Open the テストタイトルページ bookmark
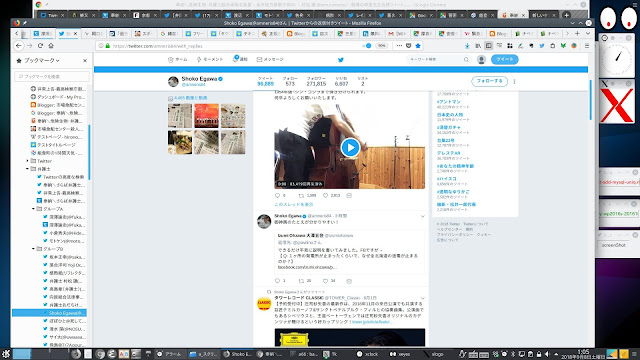This screenshot has height=360, width=640. [x=53, y=145]
